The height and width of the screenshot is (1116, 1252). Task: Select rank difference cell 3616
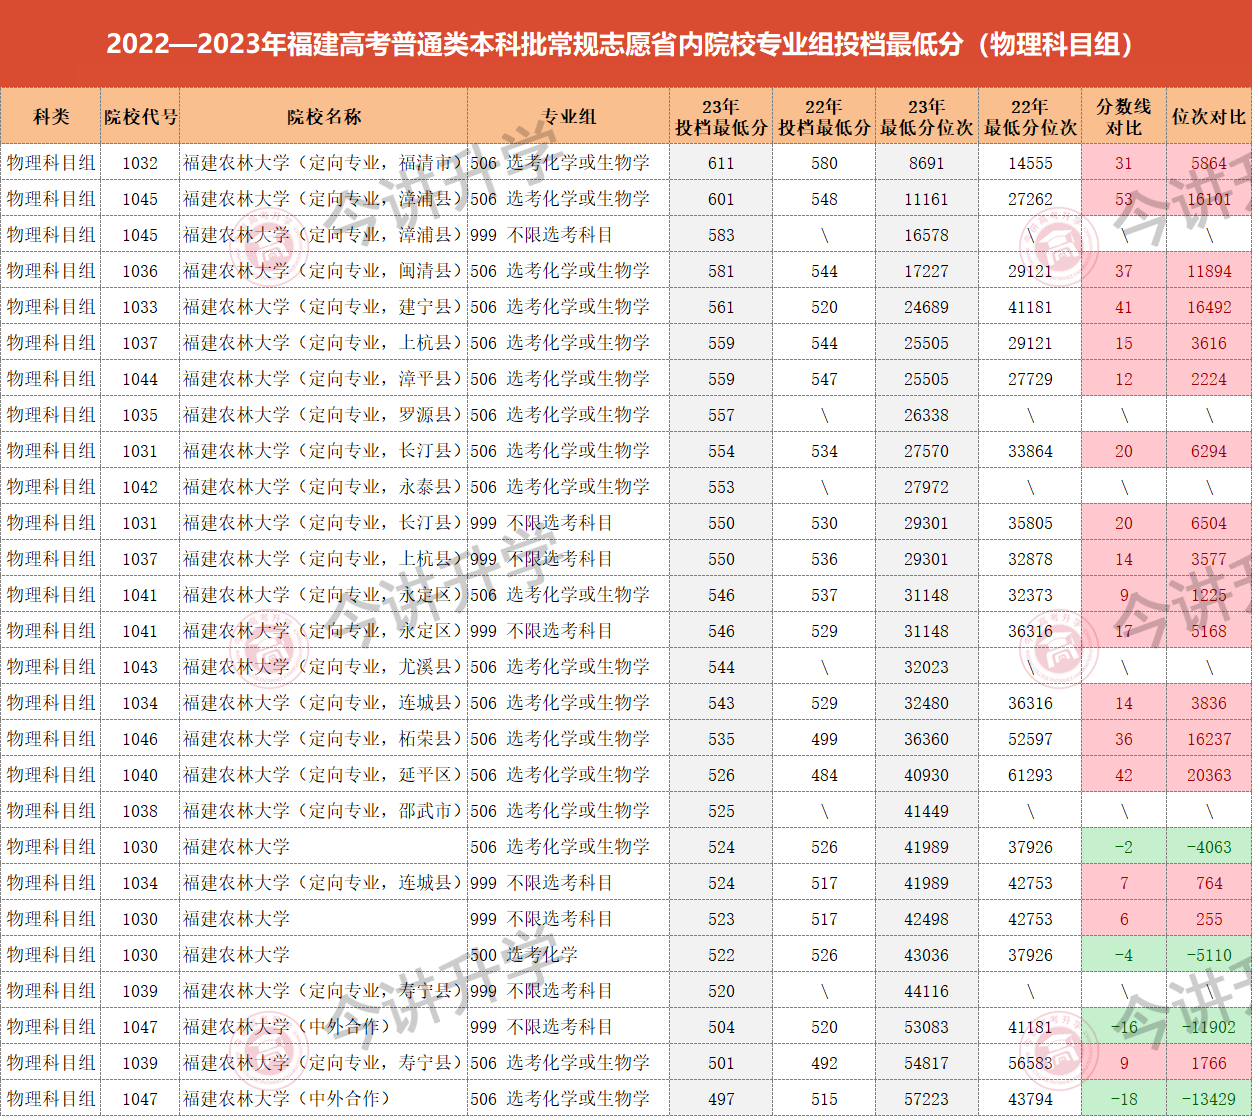tap(1209, 343)
